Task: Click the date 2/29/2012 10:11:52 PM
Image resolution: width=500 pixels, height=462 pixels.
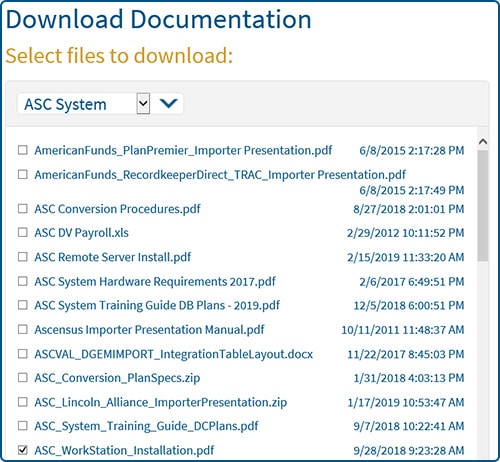Action: click(x=406, y=233)
